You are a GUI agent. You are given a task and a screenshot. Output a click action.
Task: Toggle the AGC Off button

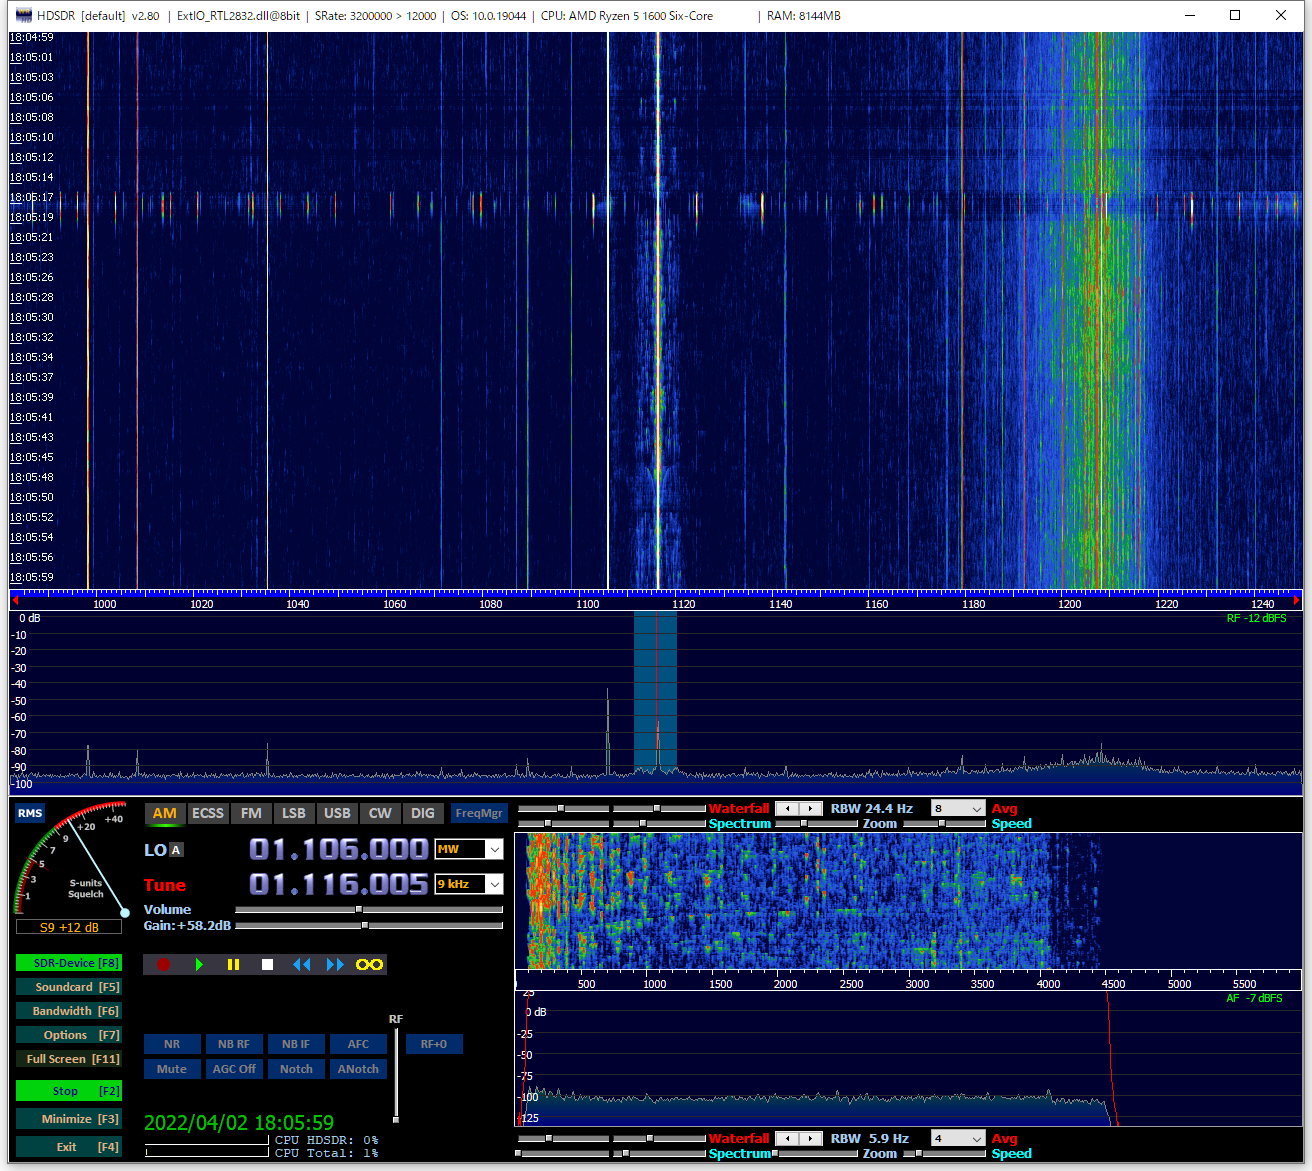click(234, 1069)
